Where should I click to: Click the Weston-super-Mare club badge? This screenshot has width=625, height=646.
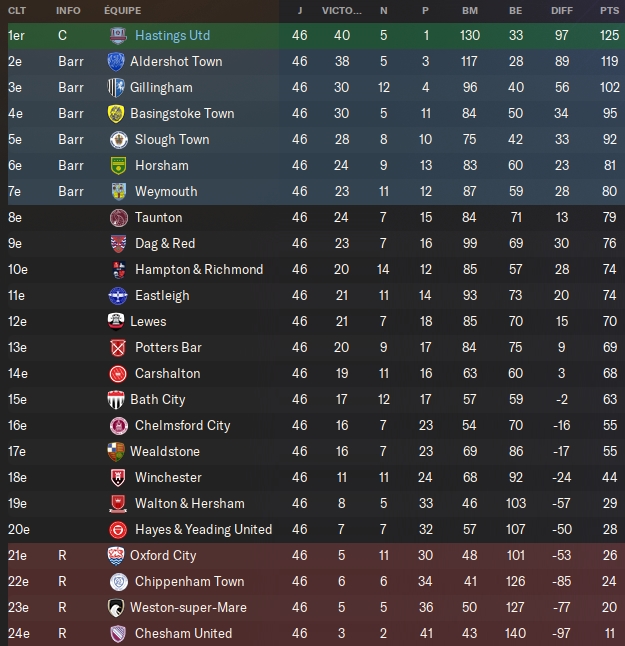(x=116, y=607)
